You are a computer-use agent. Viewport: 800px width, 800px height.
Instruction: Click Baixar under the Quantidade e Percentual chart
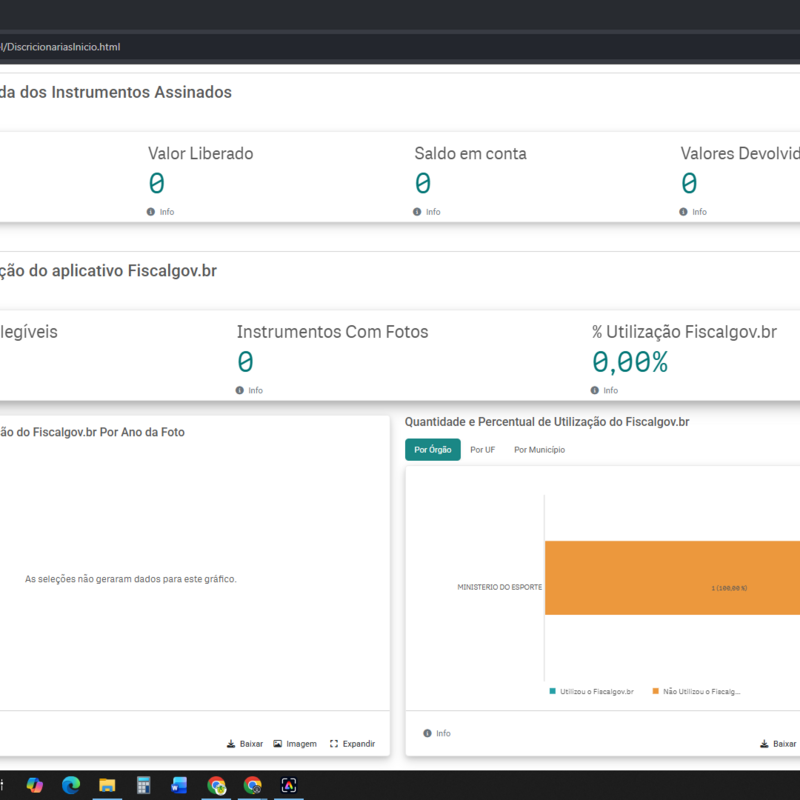(x=778, y=744)
